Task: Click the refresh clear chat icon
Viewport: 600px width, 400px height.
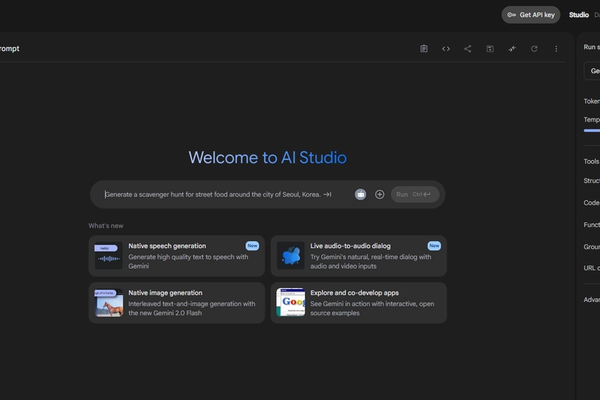Action: click(534, 49)
